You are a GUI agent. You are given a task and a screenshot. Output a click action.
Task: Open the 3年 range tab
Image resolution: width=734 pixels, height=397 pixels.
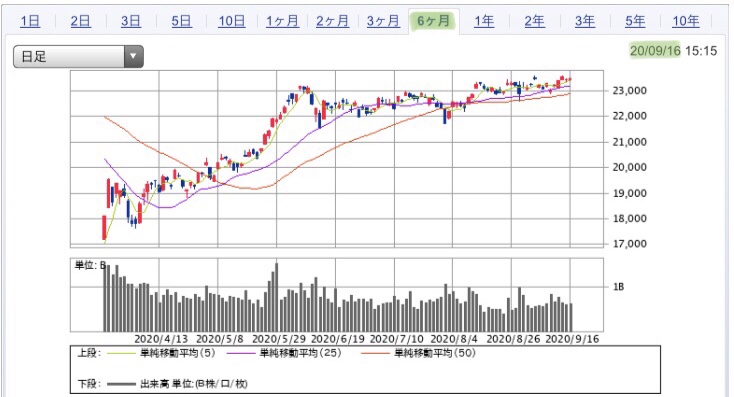point(585,21)
